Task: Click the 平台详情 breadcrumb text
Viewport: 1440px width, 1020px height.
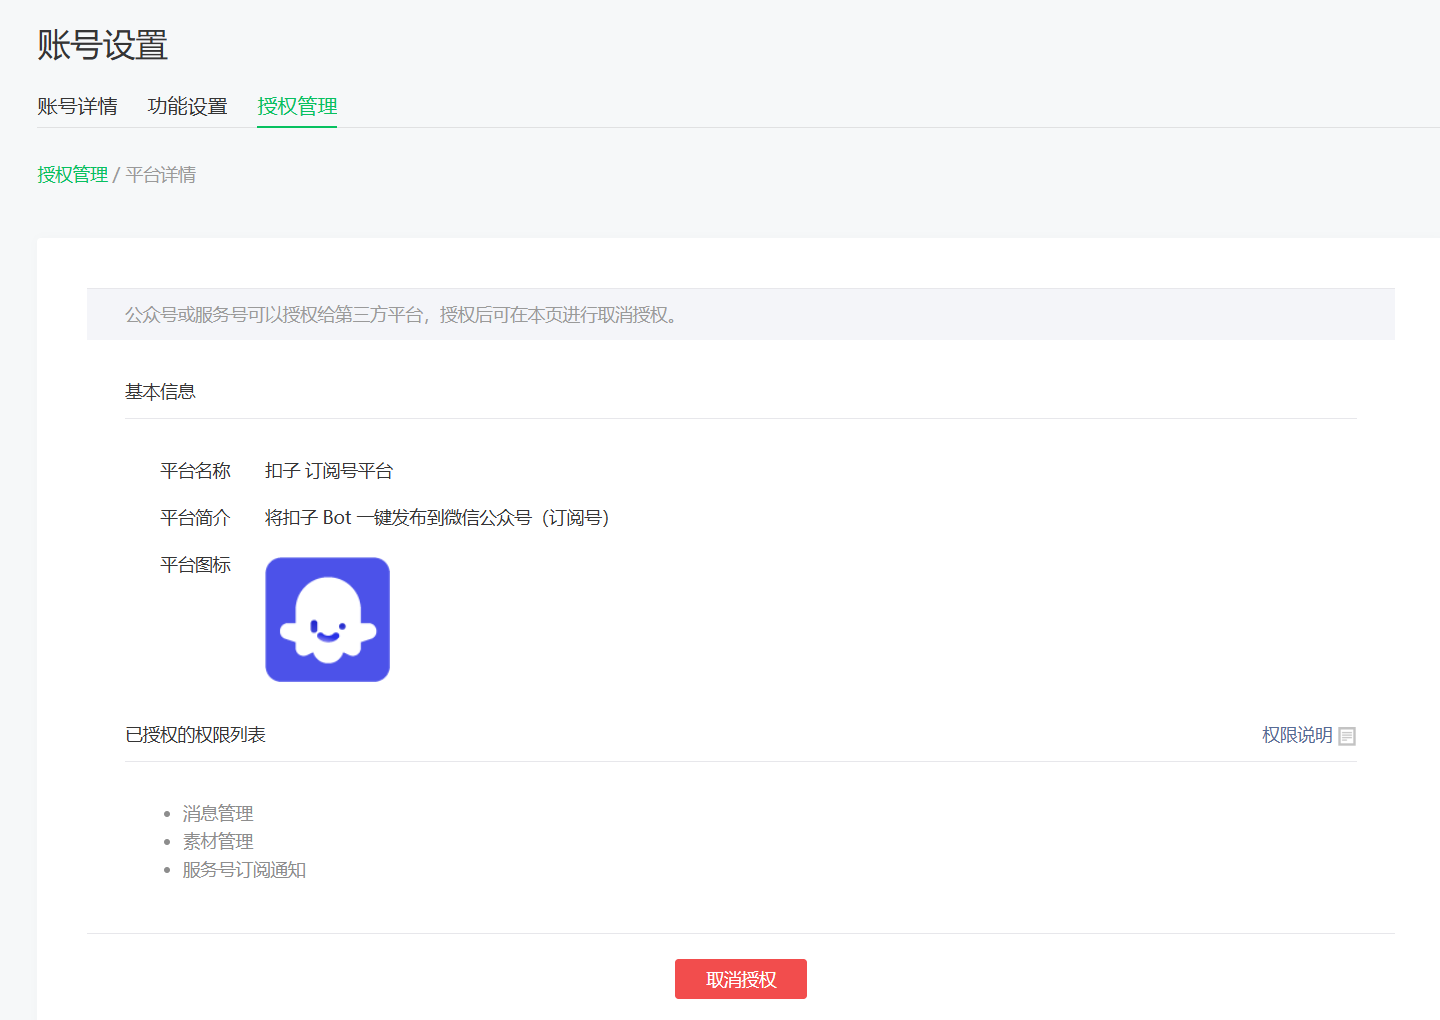Action: (161, 175)
